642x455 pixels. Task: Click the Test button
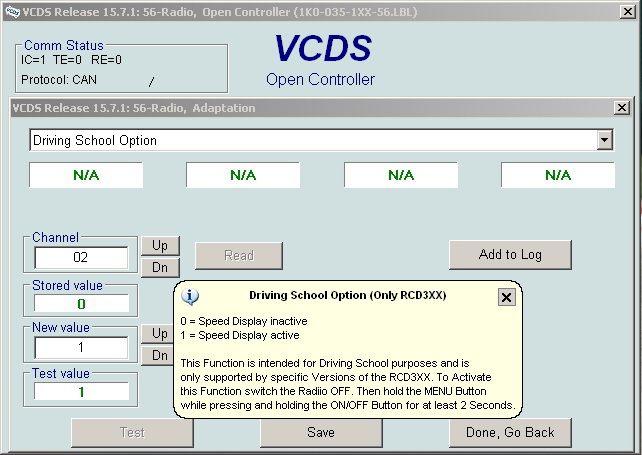pos(132,432)
